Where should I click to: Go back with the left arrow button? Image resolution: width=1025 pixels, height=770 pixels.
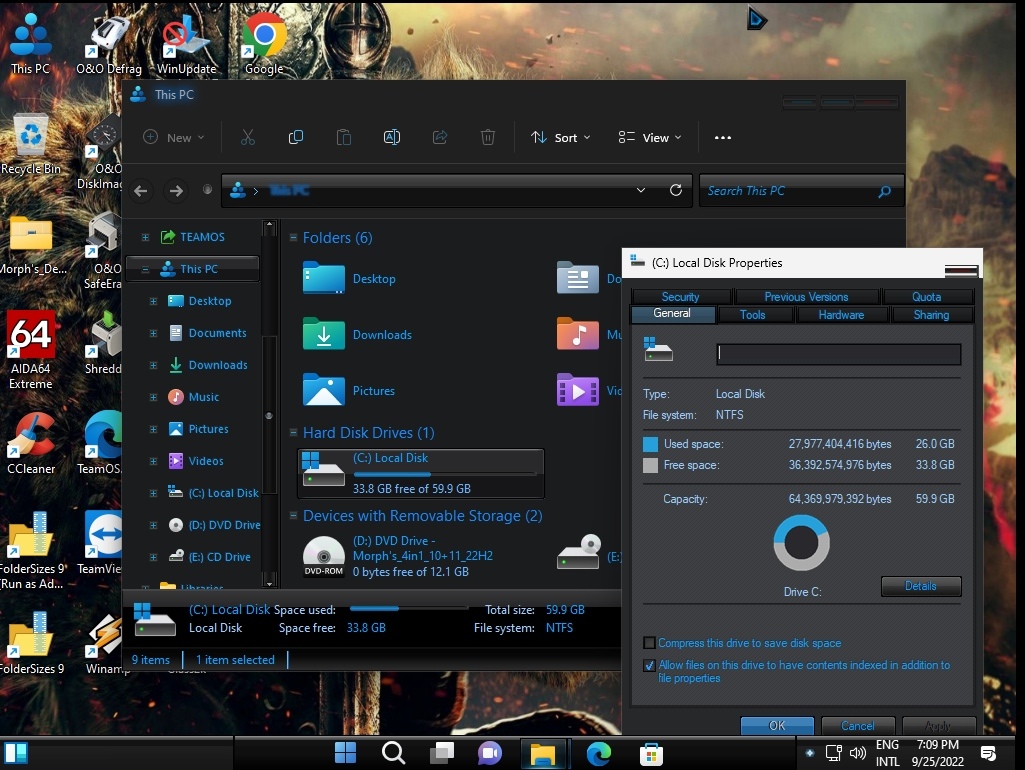point(141,191)
